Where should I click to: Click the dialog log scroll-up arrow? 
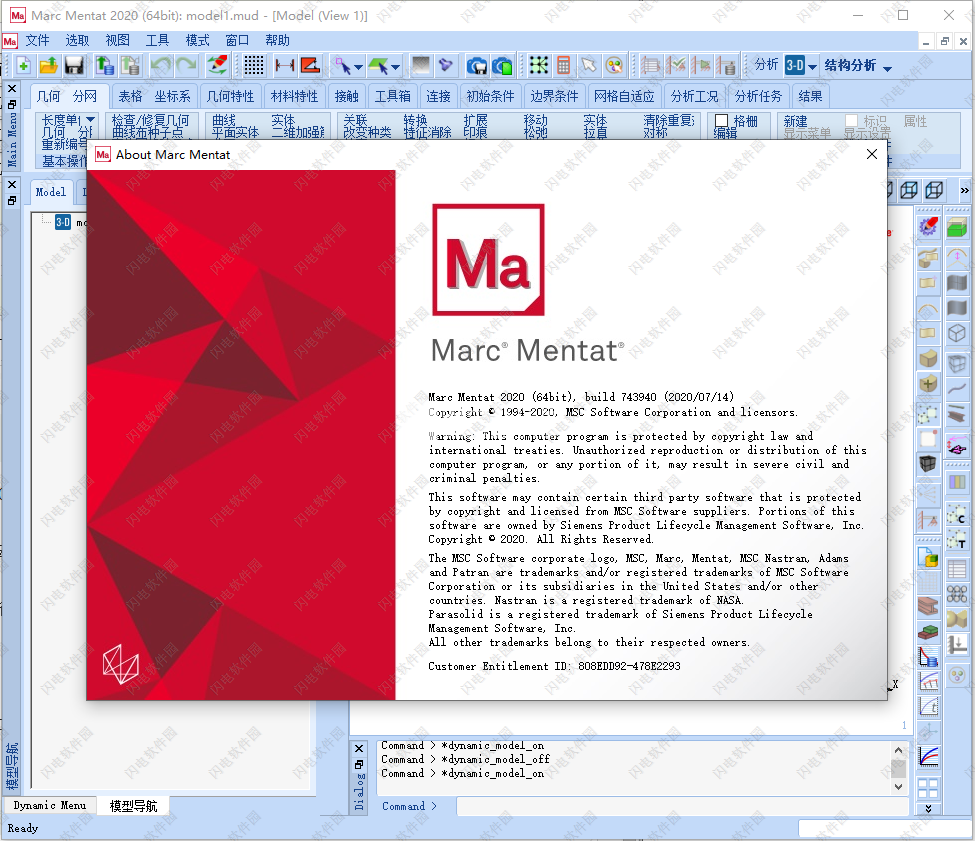coord(898,750)
